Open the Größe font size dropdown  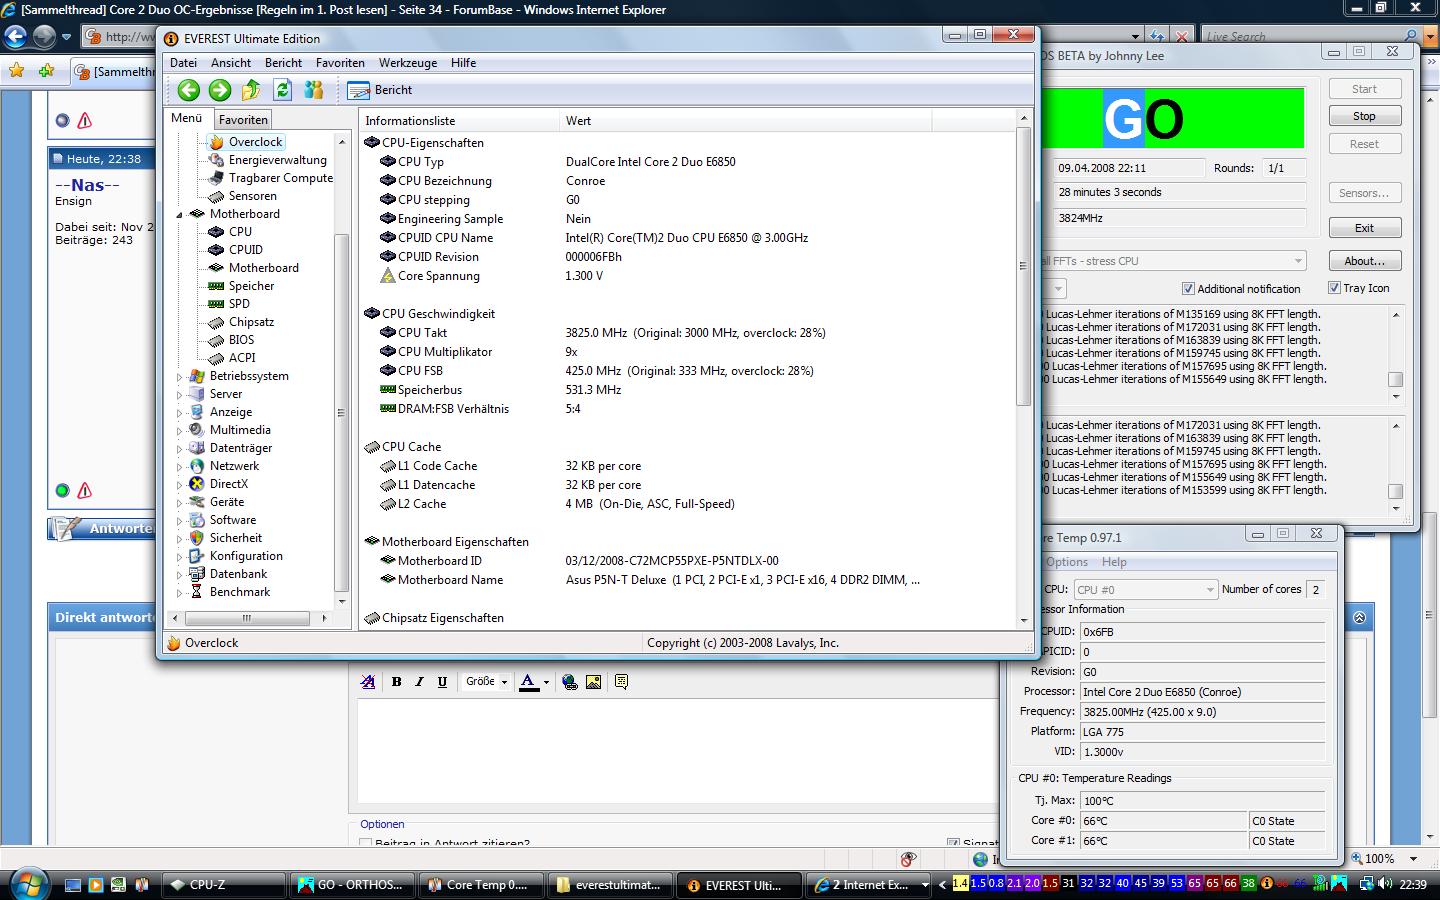tap(486, 682)
